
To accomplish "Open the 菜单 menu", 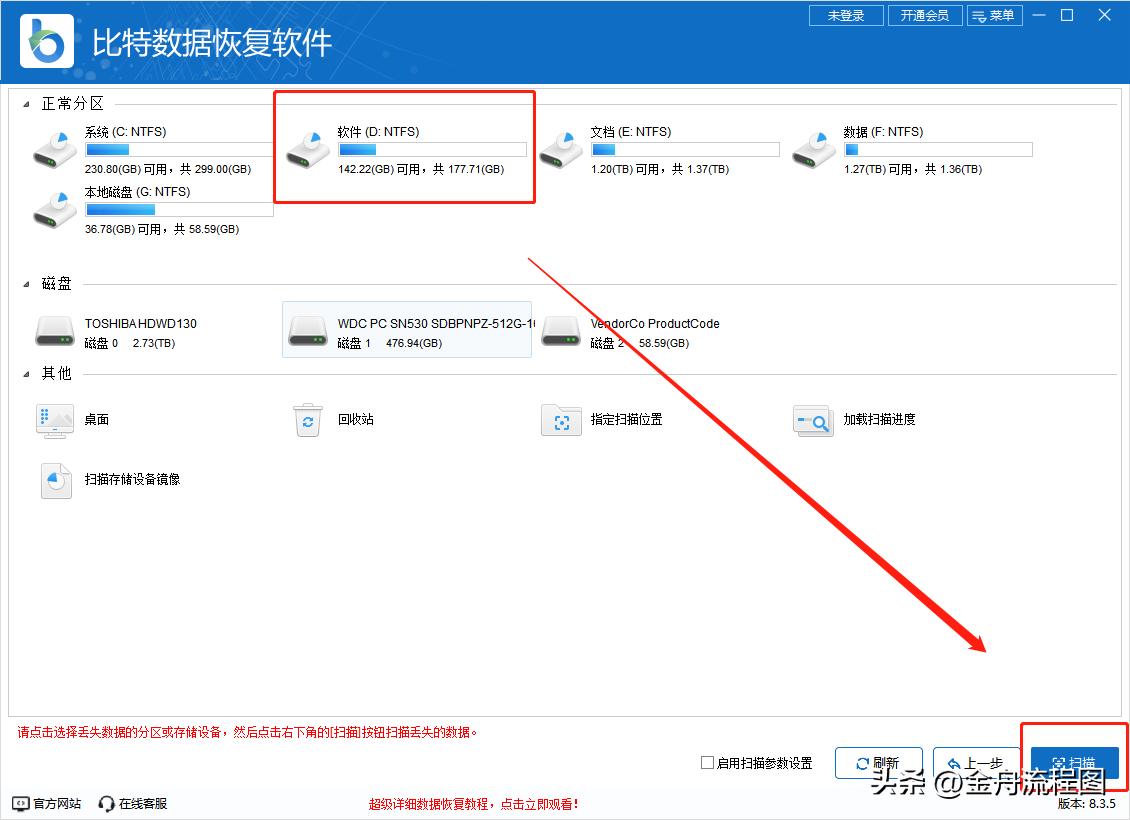I will 995,15.
